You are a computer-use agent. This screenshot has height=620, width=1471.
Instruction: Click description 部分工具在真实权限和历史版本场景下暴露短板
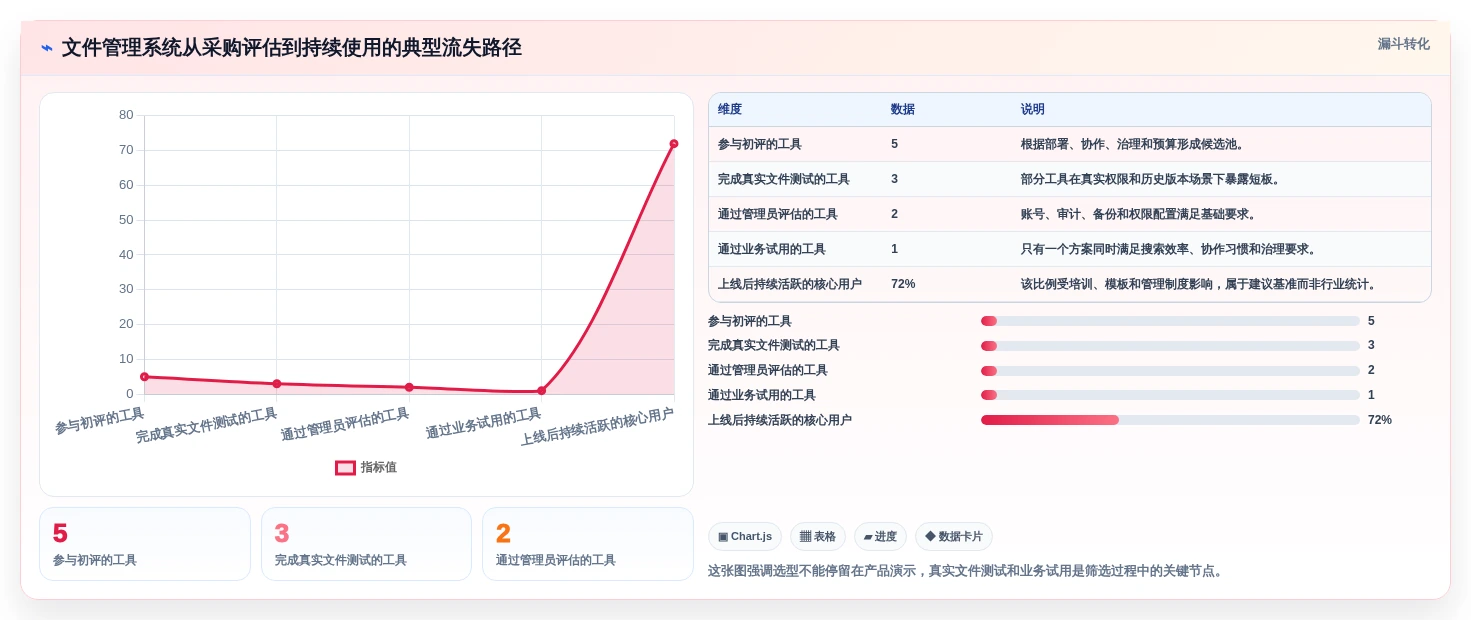pos(1153,179)
